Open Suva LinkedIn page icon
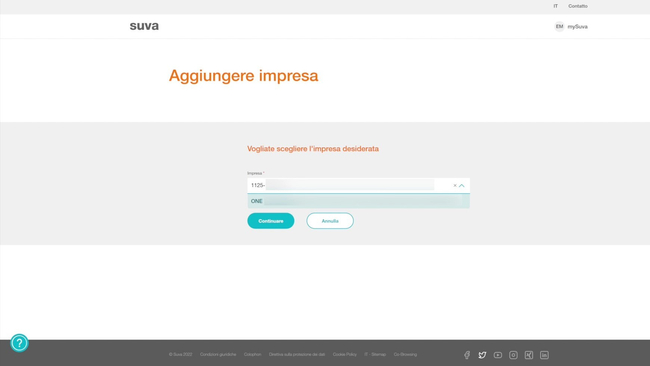This screenshot has height=366, width=650. click(x=544, y=355)
